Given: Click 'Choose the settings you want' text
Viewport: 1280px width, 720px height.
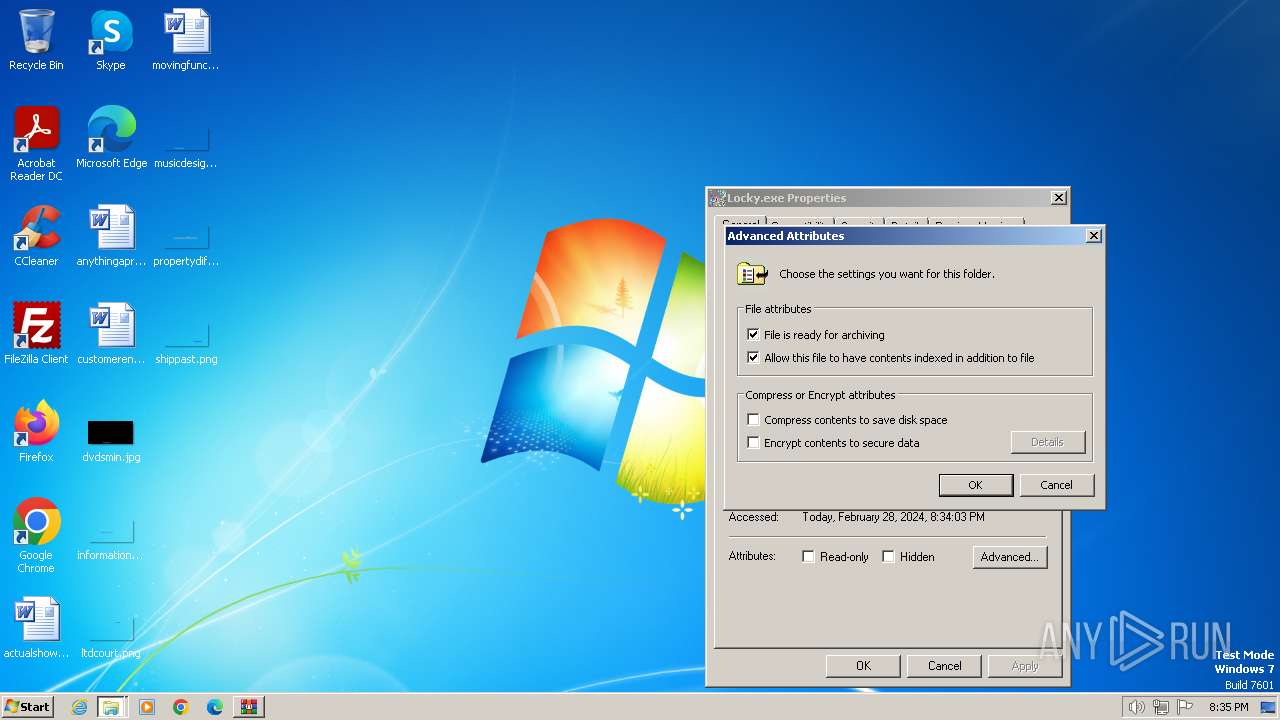Looking at the screenshot, I should pos(887,274).
